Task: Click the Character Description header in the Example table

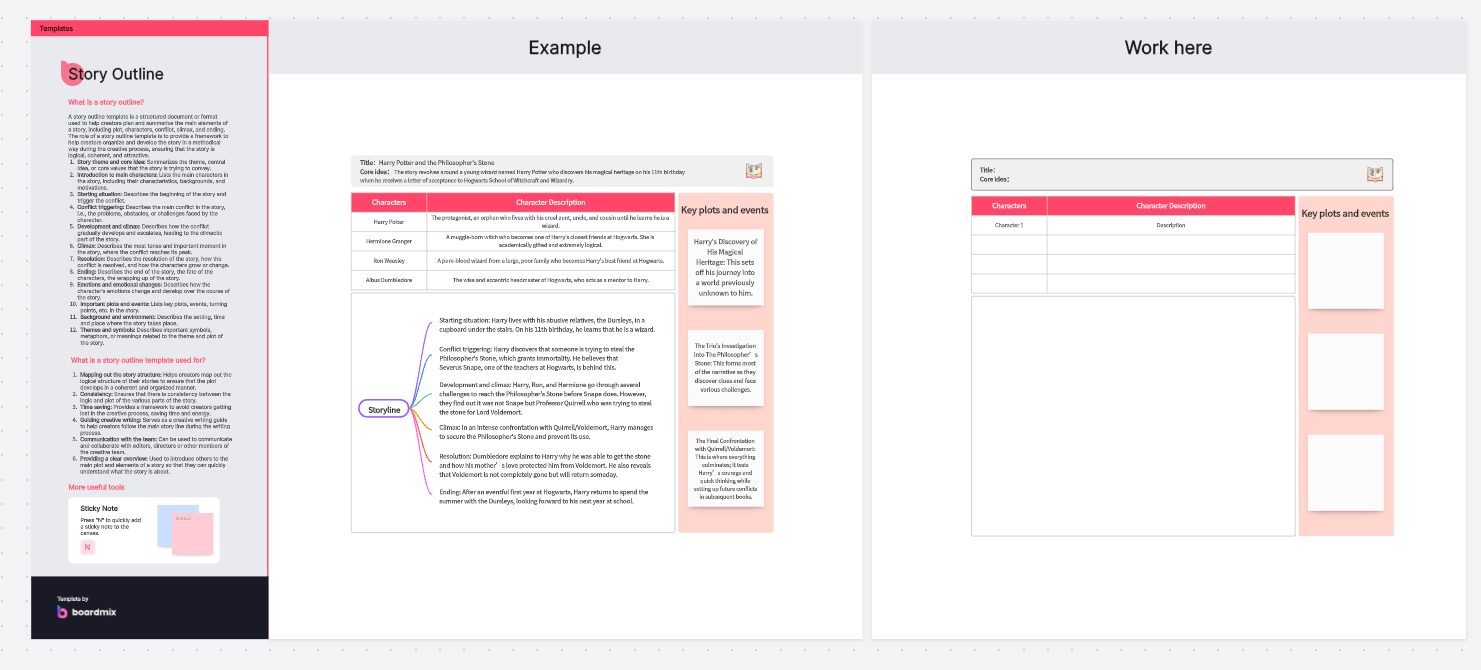Action: [550, 202]
